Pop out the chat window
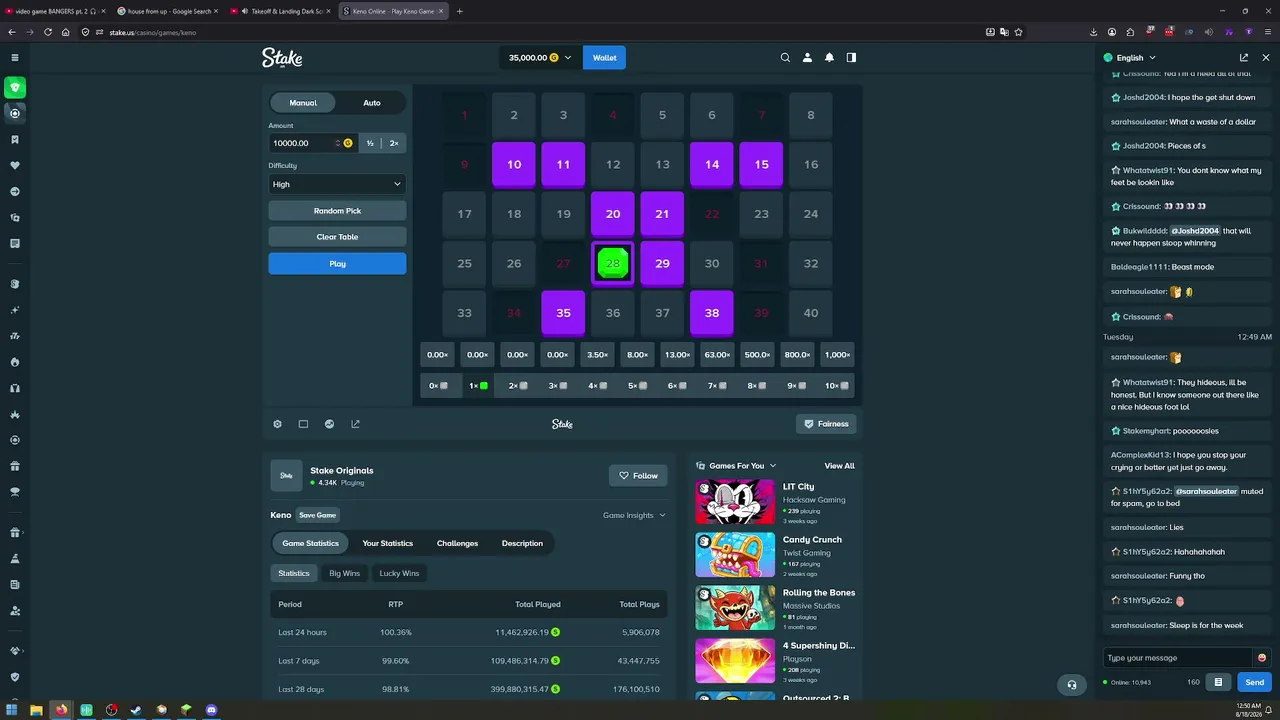The image size is (1280, 720). 1244,58
